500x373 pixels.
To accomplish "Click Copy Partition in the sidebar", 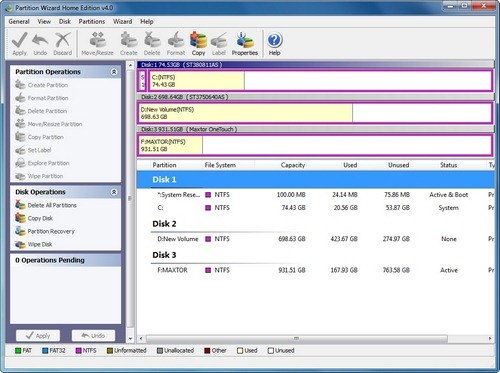I will click(x=39, y=137).
